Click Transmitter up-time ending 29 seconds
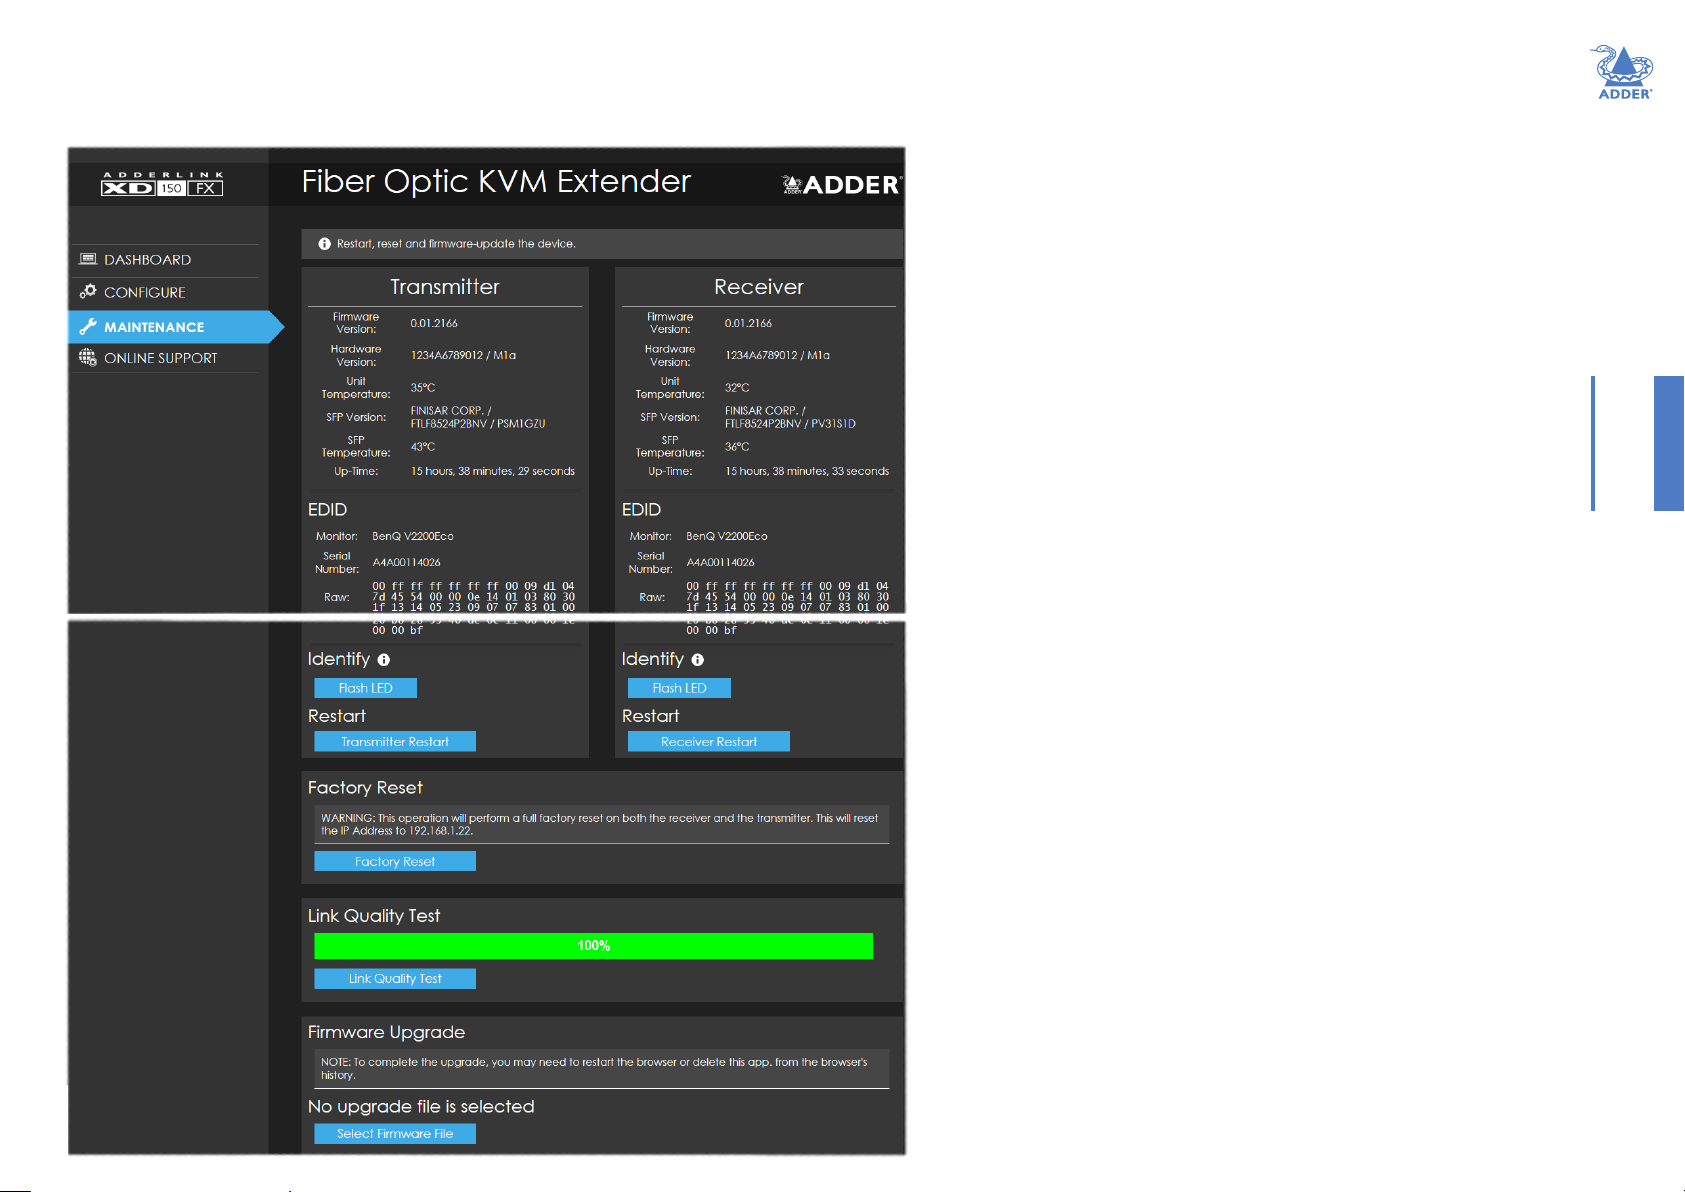The width and height of the screenshot is (1685, 1192). click(x=493, y=472)
